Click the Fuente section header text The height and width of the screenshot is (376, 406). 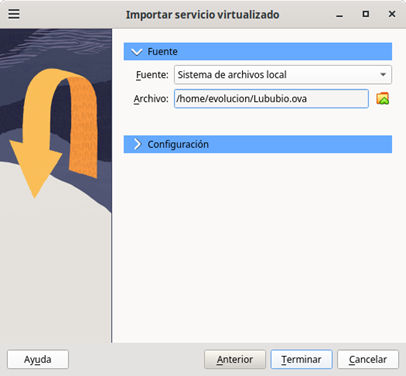[x=162, y=52]
